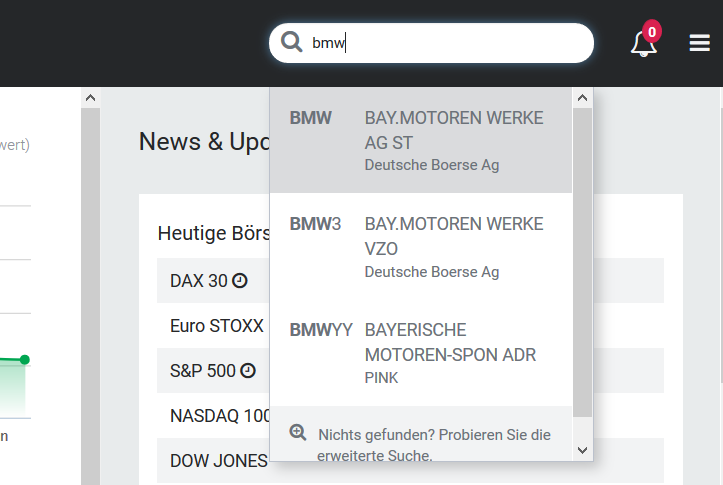This screenshot has width=723, height=485.
Task: Click the Heutige Börse heading
Action: point(213,233)
